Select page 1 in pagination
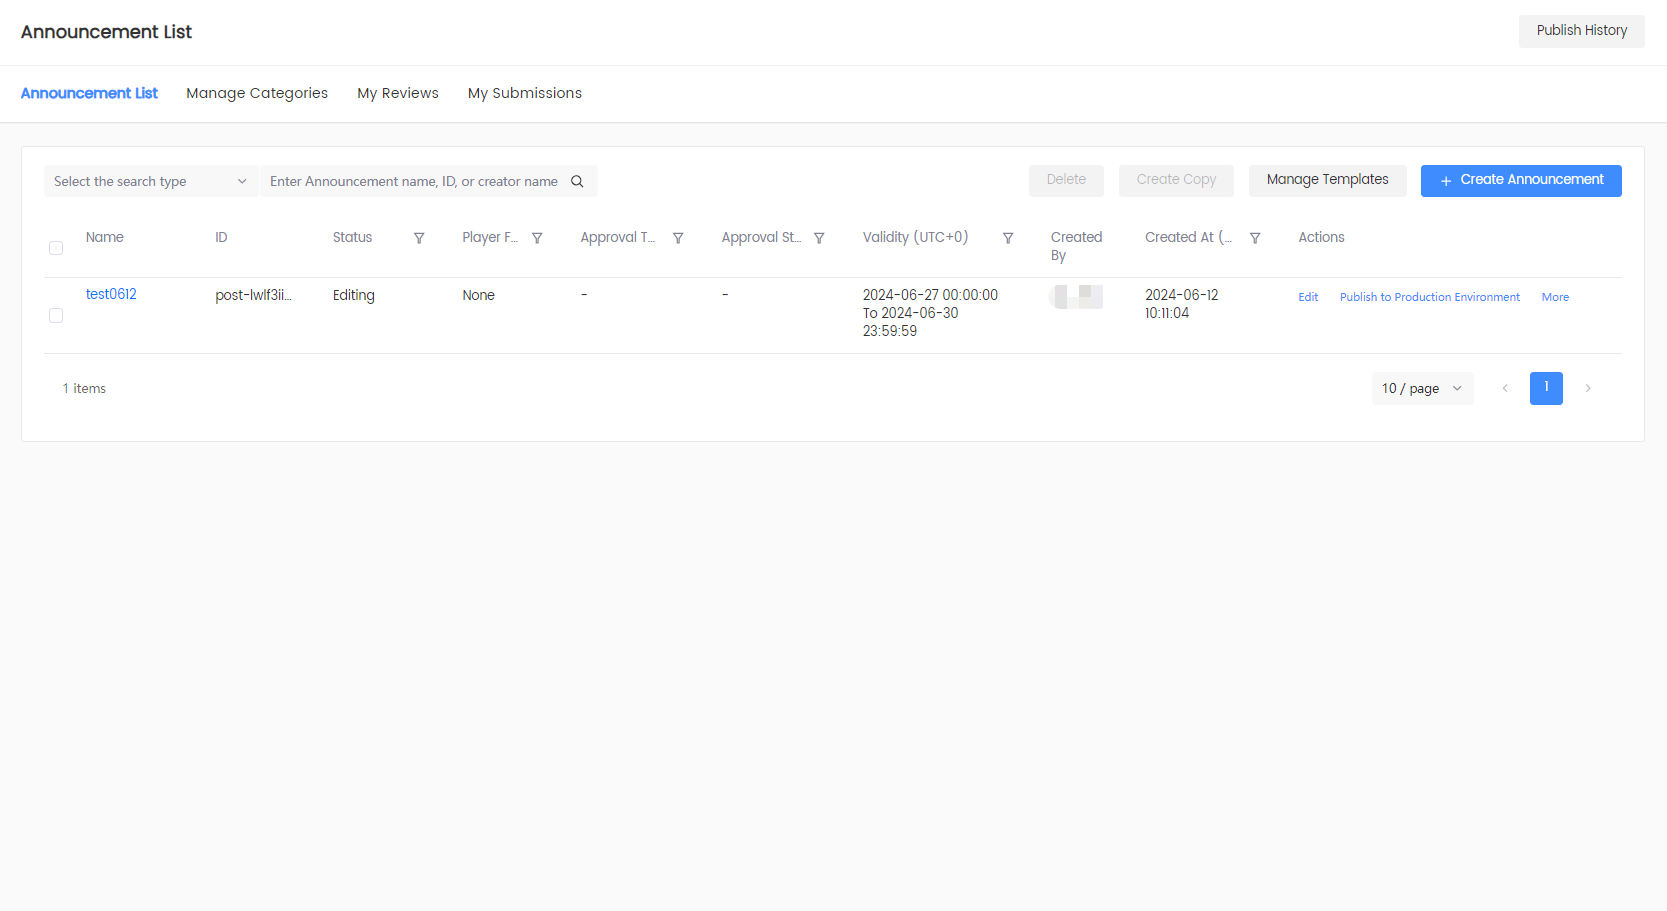Viewport: 1667px width, 911px height. pyautogui.click(x=1546, y=388)
